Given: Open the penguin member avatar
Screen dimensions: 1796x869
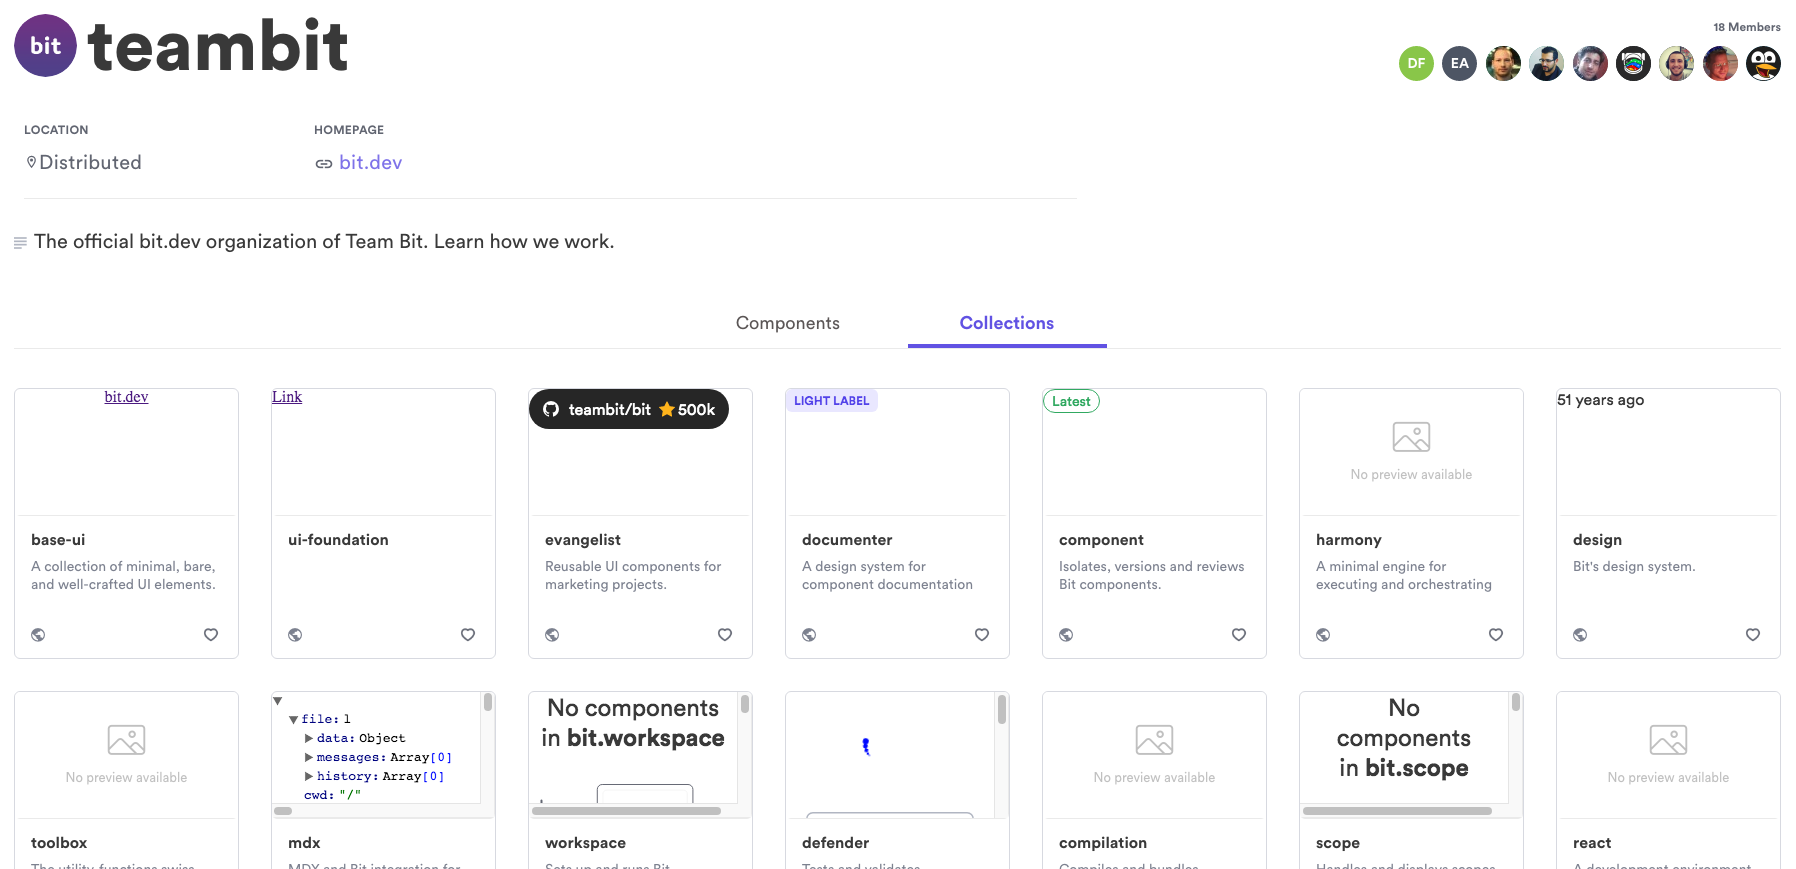Looking at the screenshot, I should [1763, 63].
